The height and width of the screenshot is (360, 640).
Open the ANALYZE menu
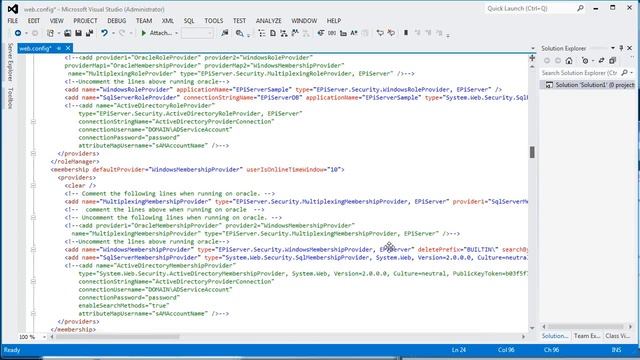click(x=269, y=20)
